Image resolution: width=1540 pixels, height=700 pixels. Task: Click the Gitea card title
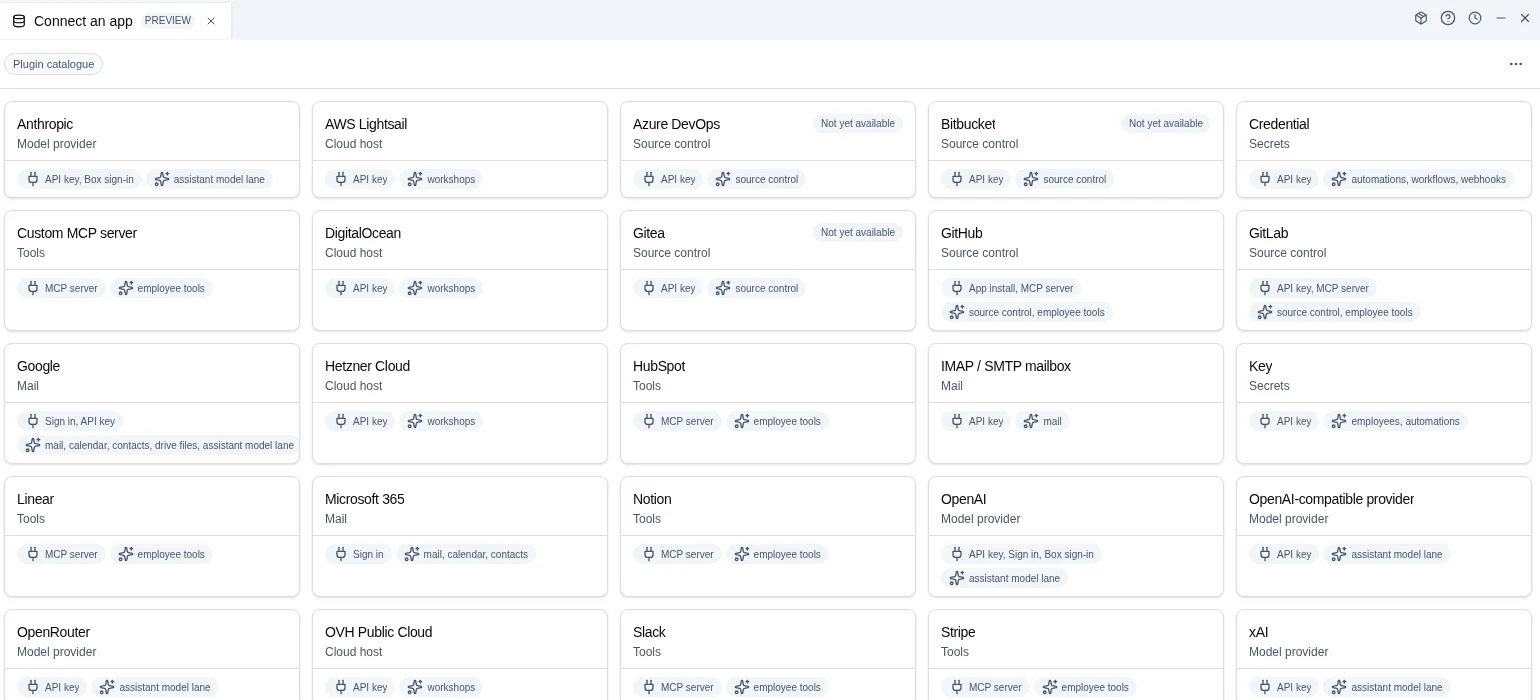(x=649, y=233)
